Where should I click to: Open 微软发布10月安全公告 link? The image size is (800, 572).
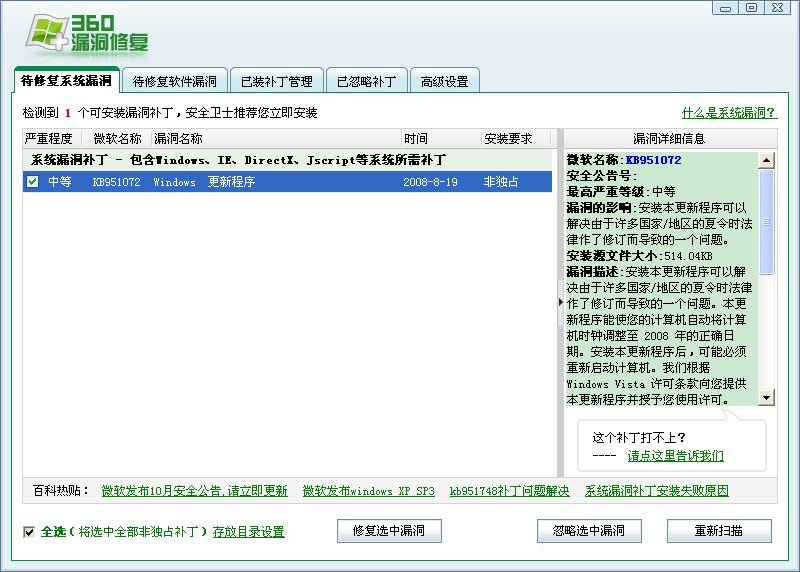click(x=194, y=491)
